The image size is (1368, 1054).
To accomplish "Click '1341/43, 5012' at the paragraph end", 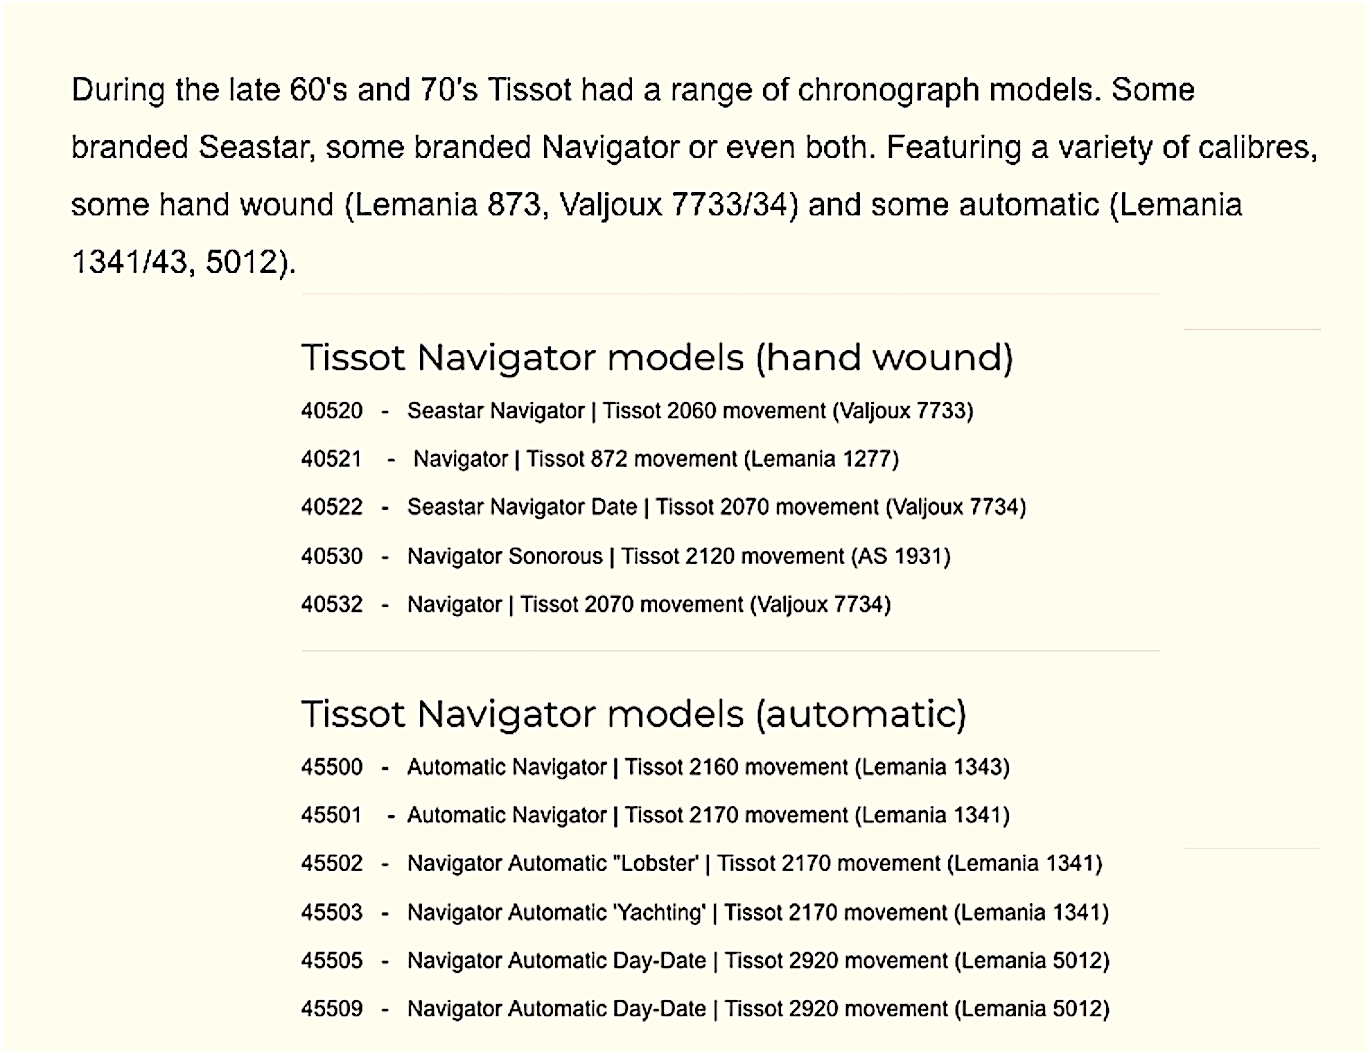I will 178,262.
